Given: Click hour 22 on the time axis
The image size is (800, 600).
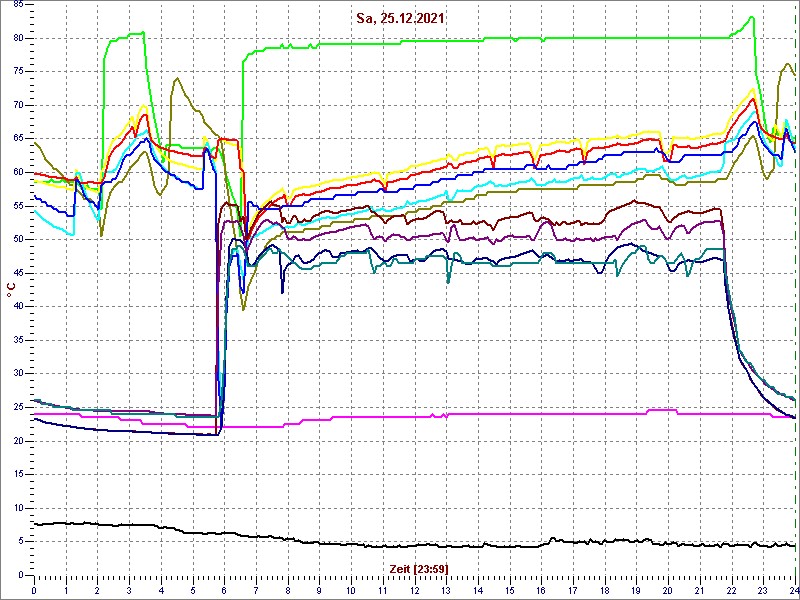Looking at the screenshot, I should (731, 589).
